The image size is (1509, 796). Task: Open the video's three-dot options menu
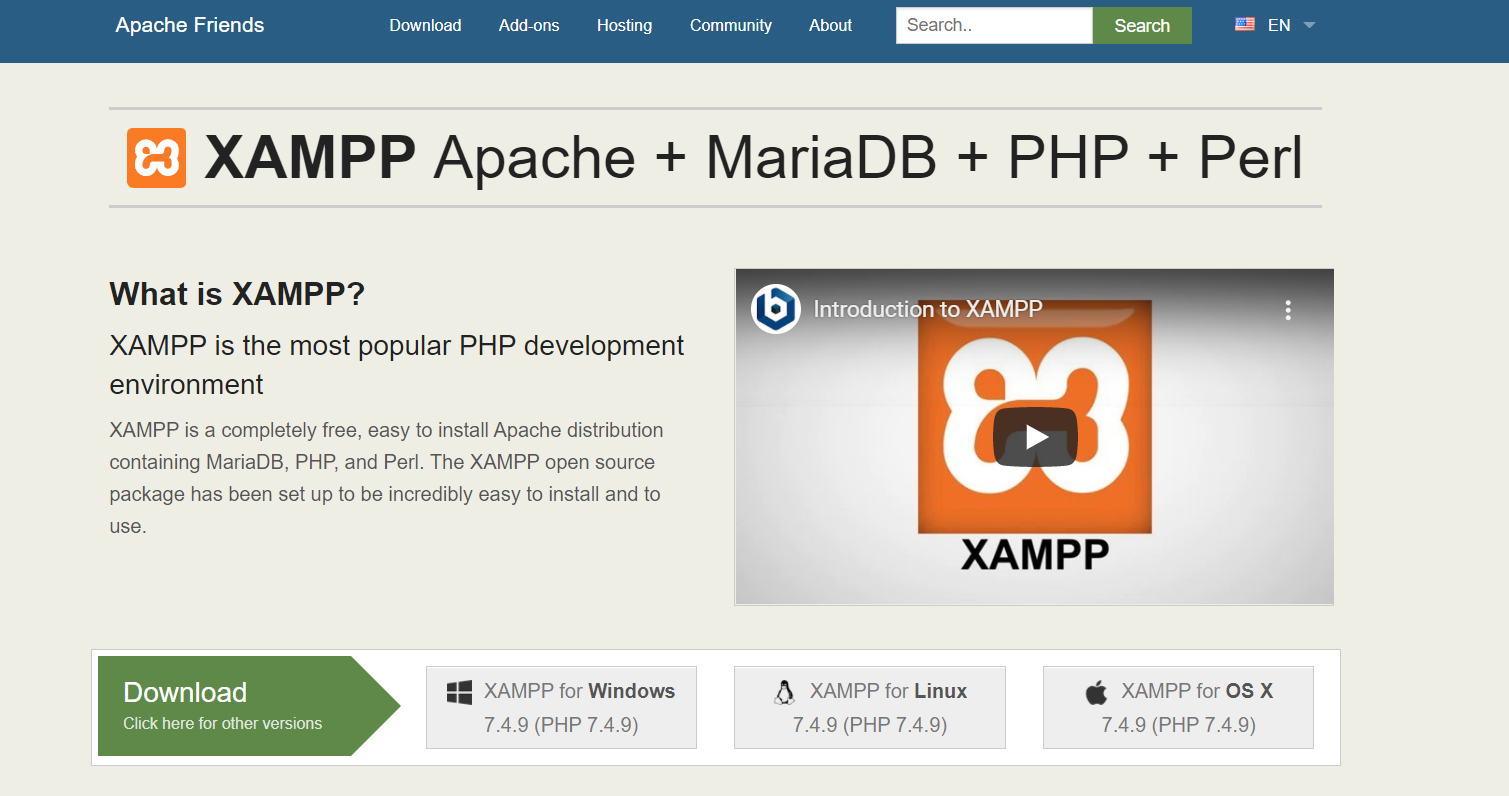click(x=1288, y=310)
